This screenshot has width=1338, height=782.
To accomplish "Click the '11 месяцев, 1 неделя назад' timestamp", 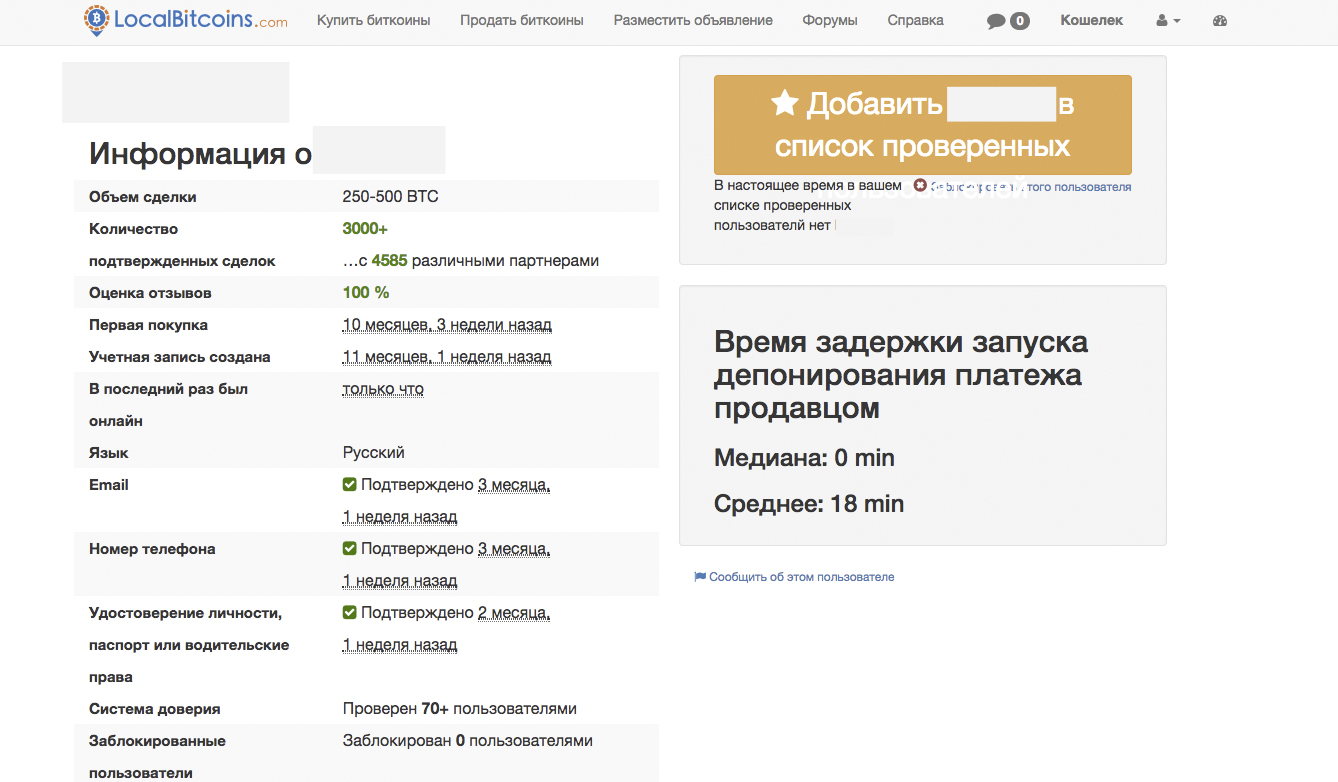I will tap(446, 357).
